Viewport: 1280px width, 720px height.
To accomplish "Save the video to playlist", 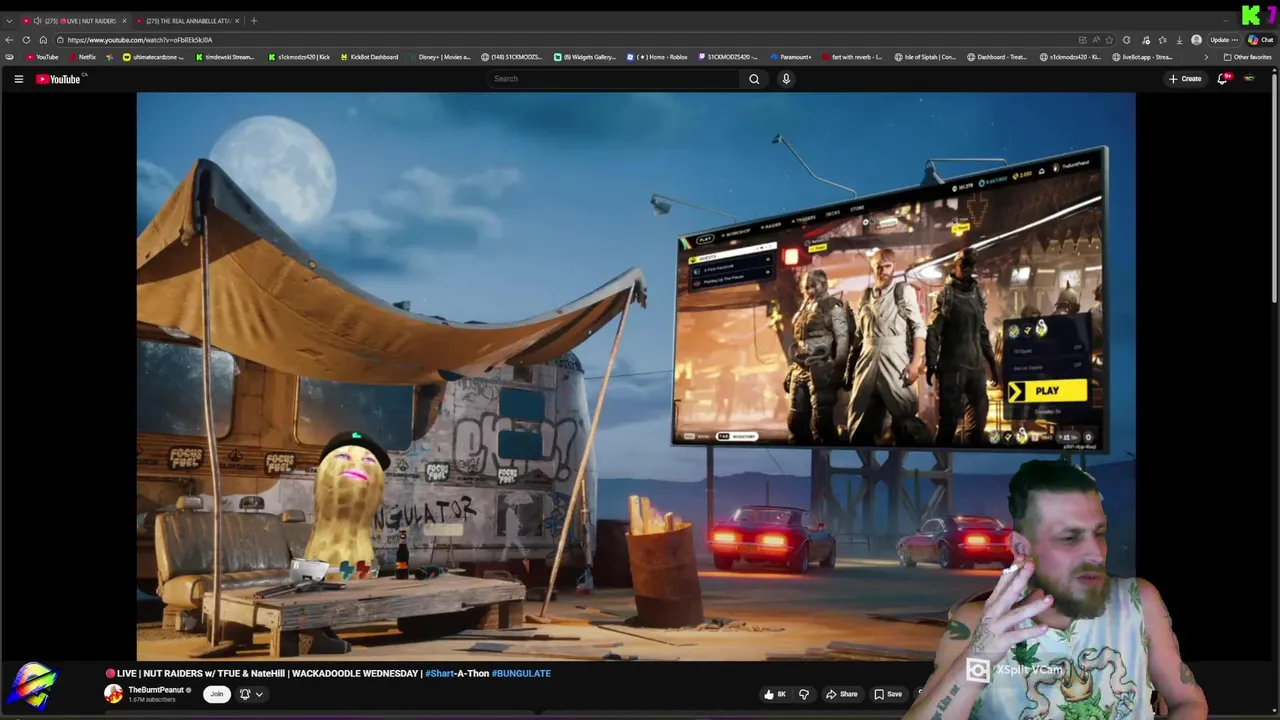I will 888,694.
